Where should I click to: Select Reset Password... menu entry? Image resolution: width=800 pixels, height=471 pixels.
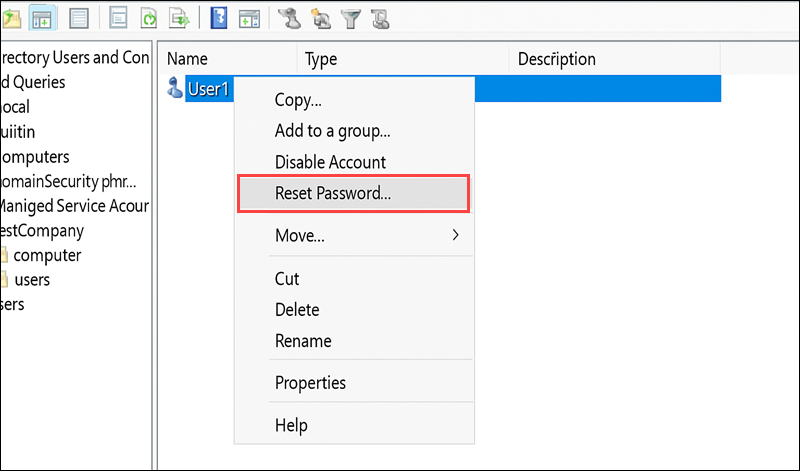tap(353, 193)
